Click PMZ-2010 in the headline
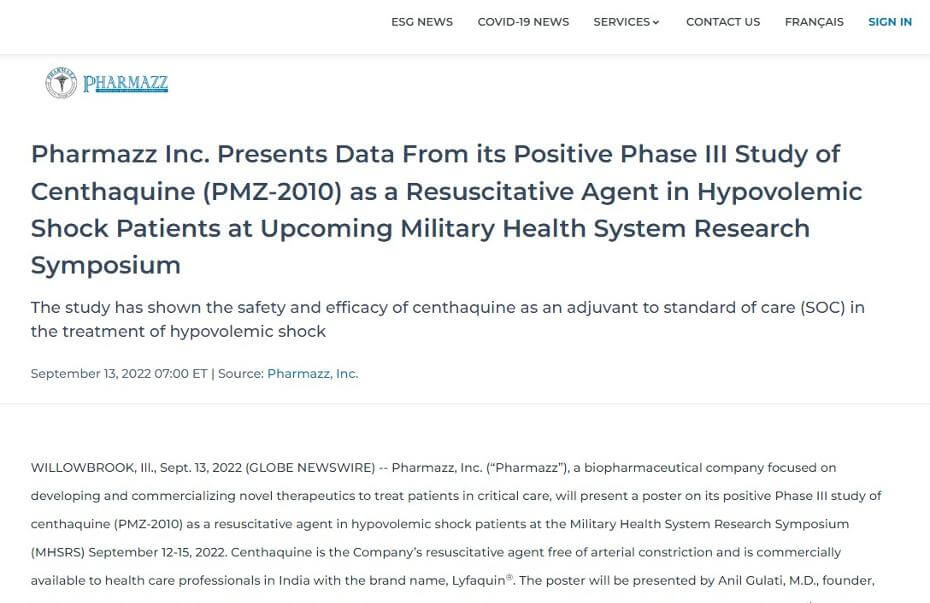This screenshot has height=603, width=930. point(272,192)
